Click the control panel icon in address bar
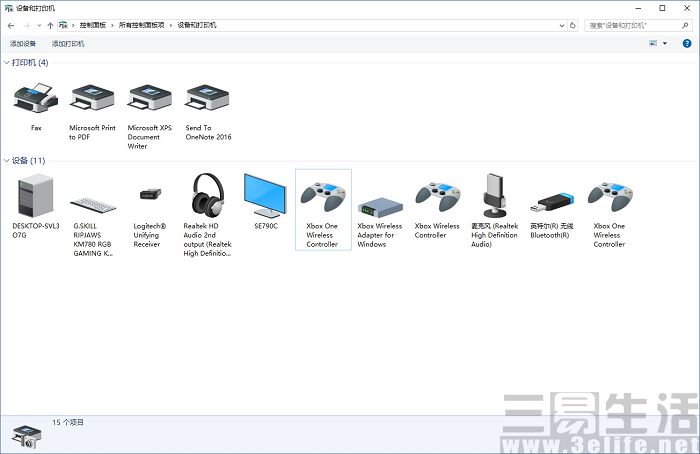Screen dimensions: 700x454 click(x=63, y=25)
